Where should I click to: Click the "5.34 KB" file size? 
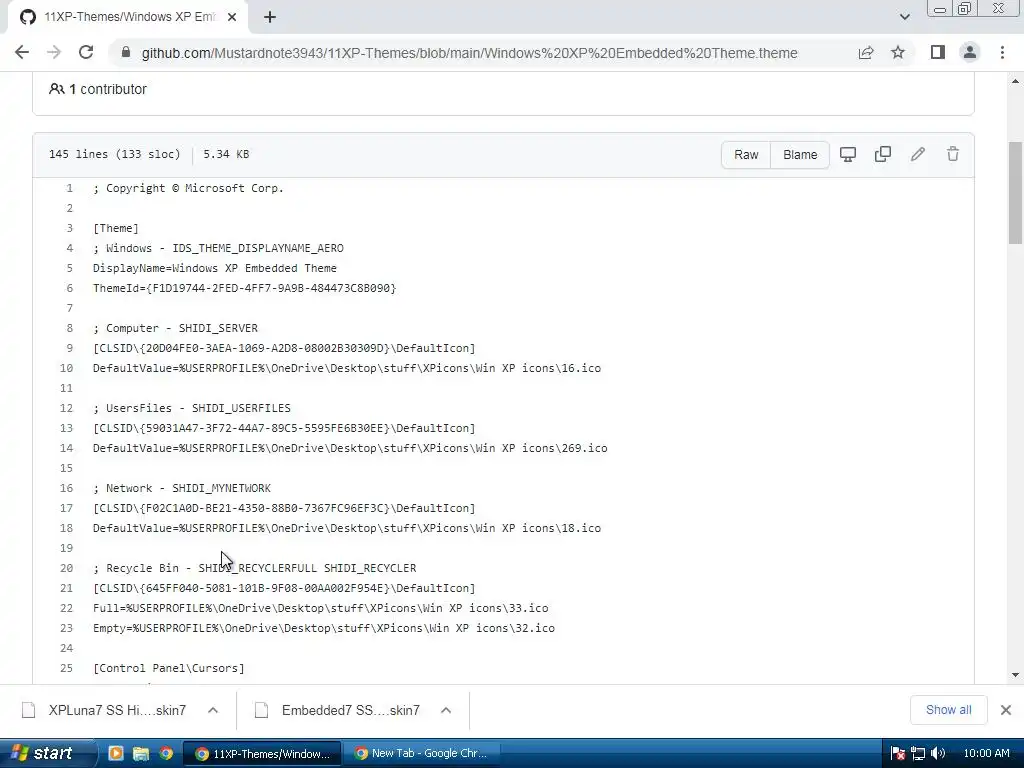coord(226,154)
